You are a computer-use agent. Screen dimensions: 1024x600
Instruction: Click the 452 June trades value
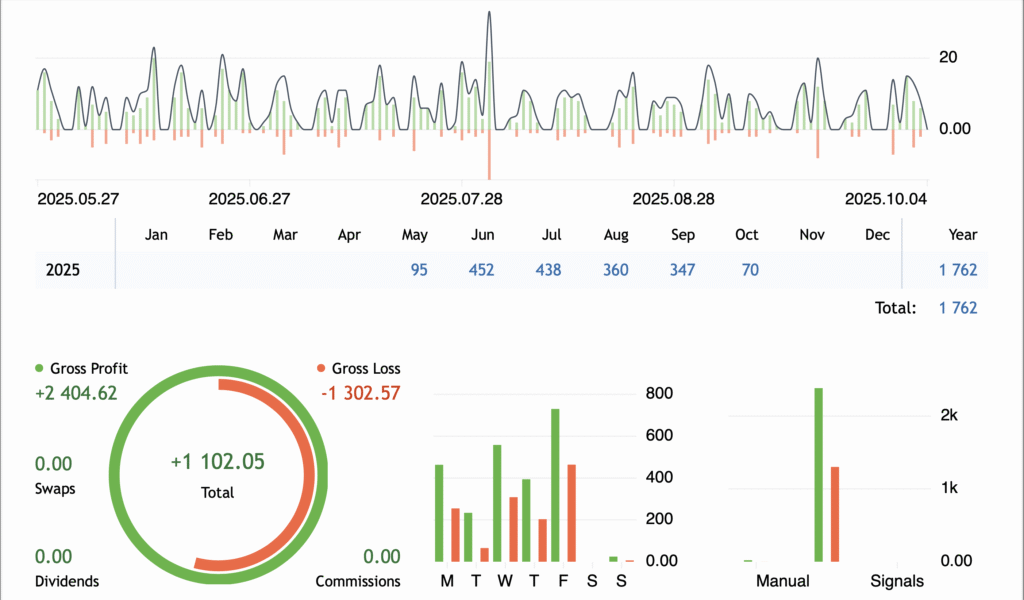pyautogui.click(x=482, y=270)
